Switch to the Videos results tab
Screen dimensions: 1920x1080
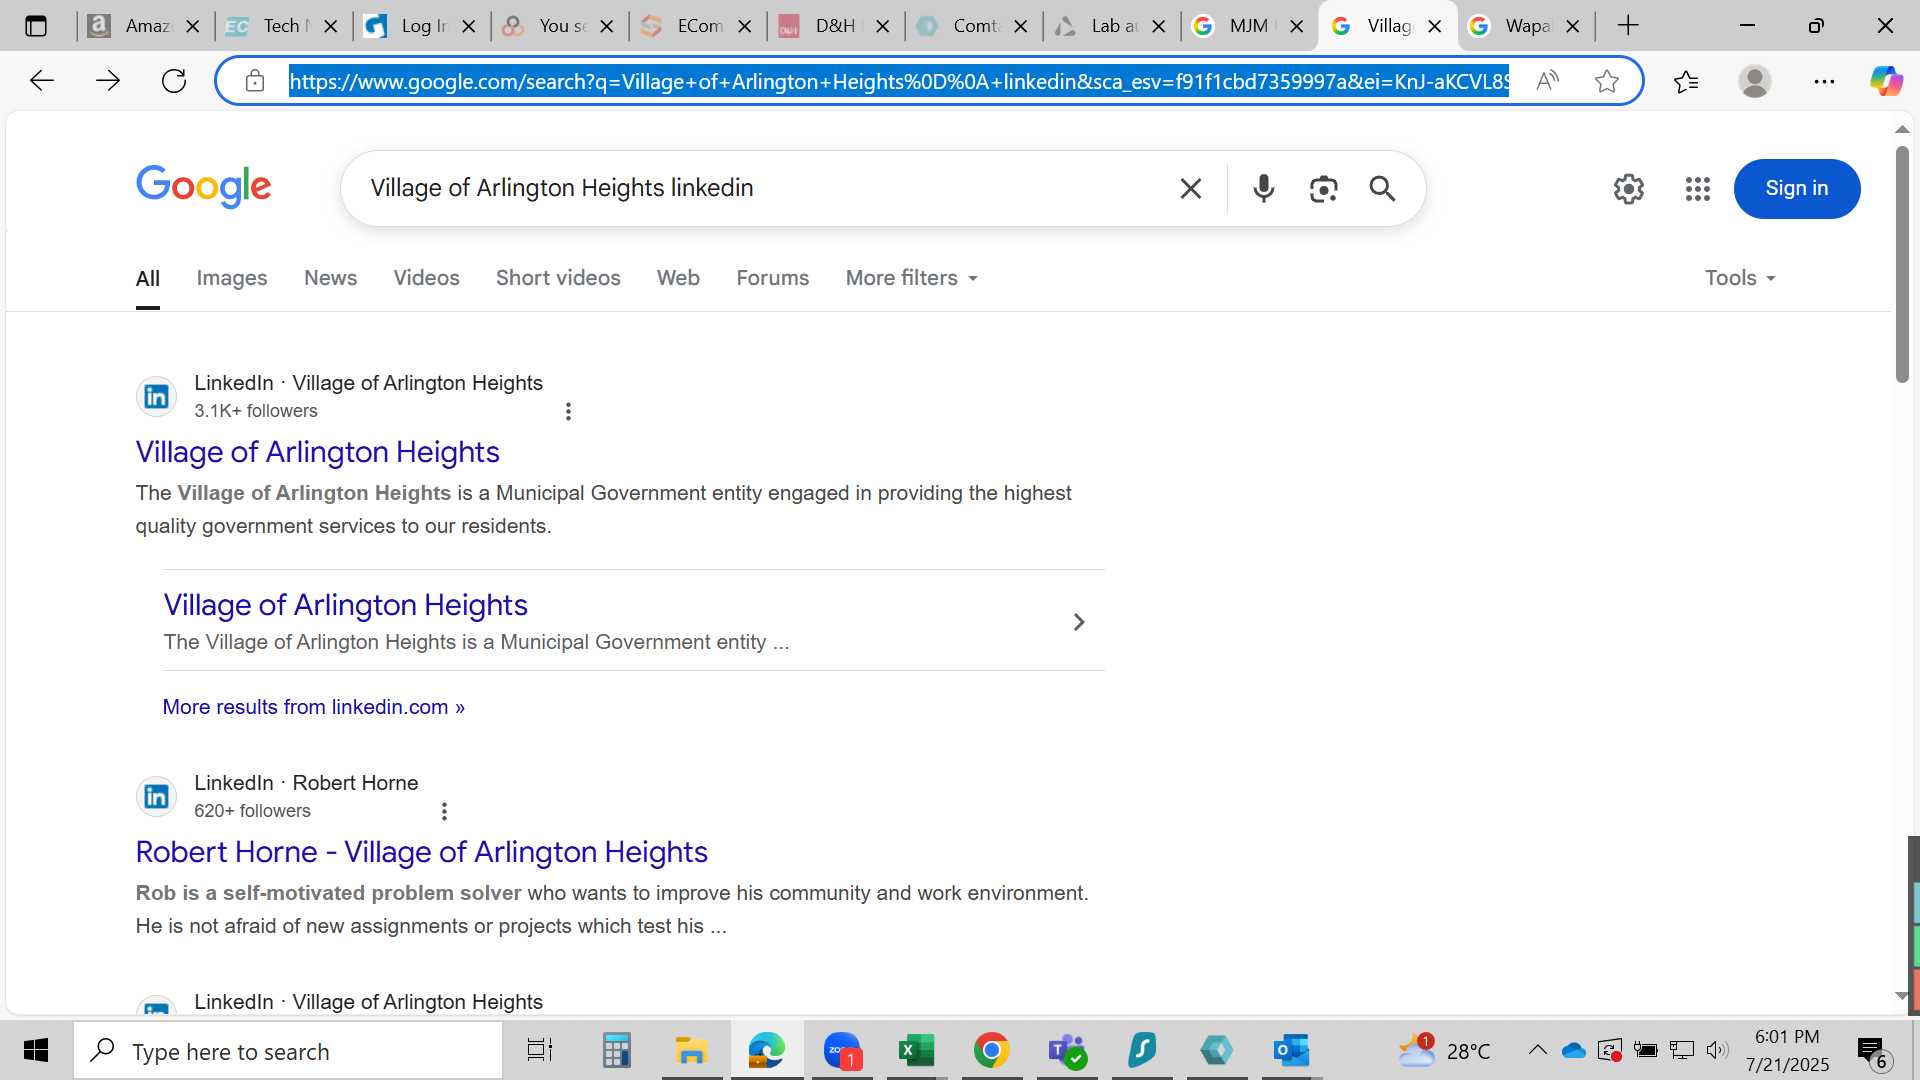(x=426, y=278)
